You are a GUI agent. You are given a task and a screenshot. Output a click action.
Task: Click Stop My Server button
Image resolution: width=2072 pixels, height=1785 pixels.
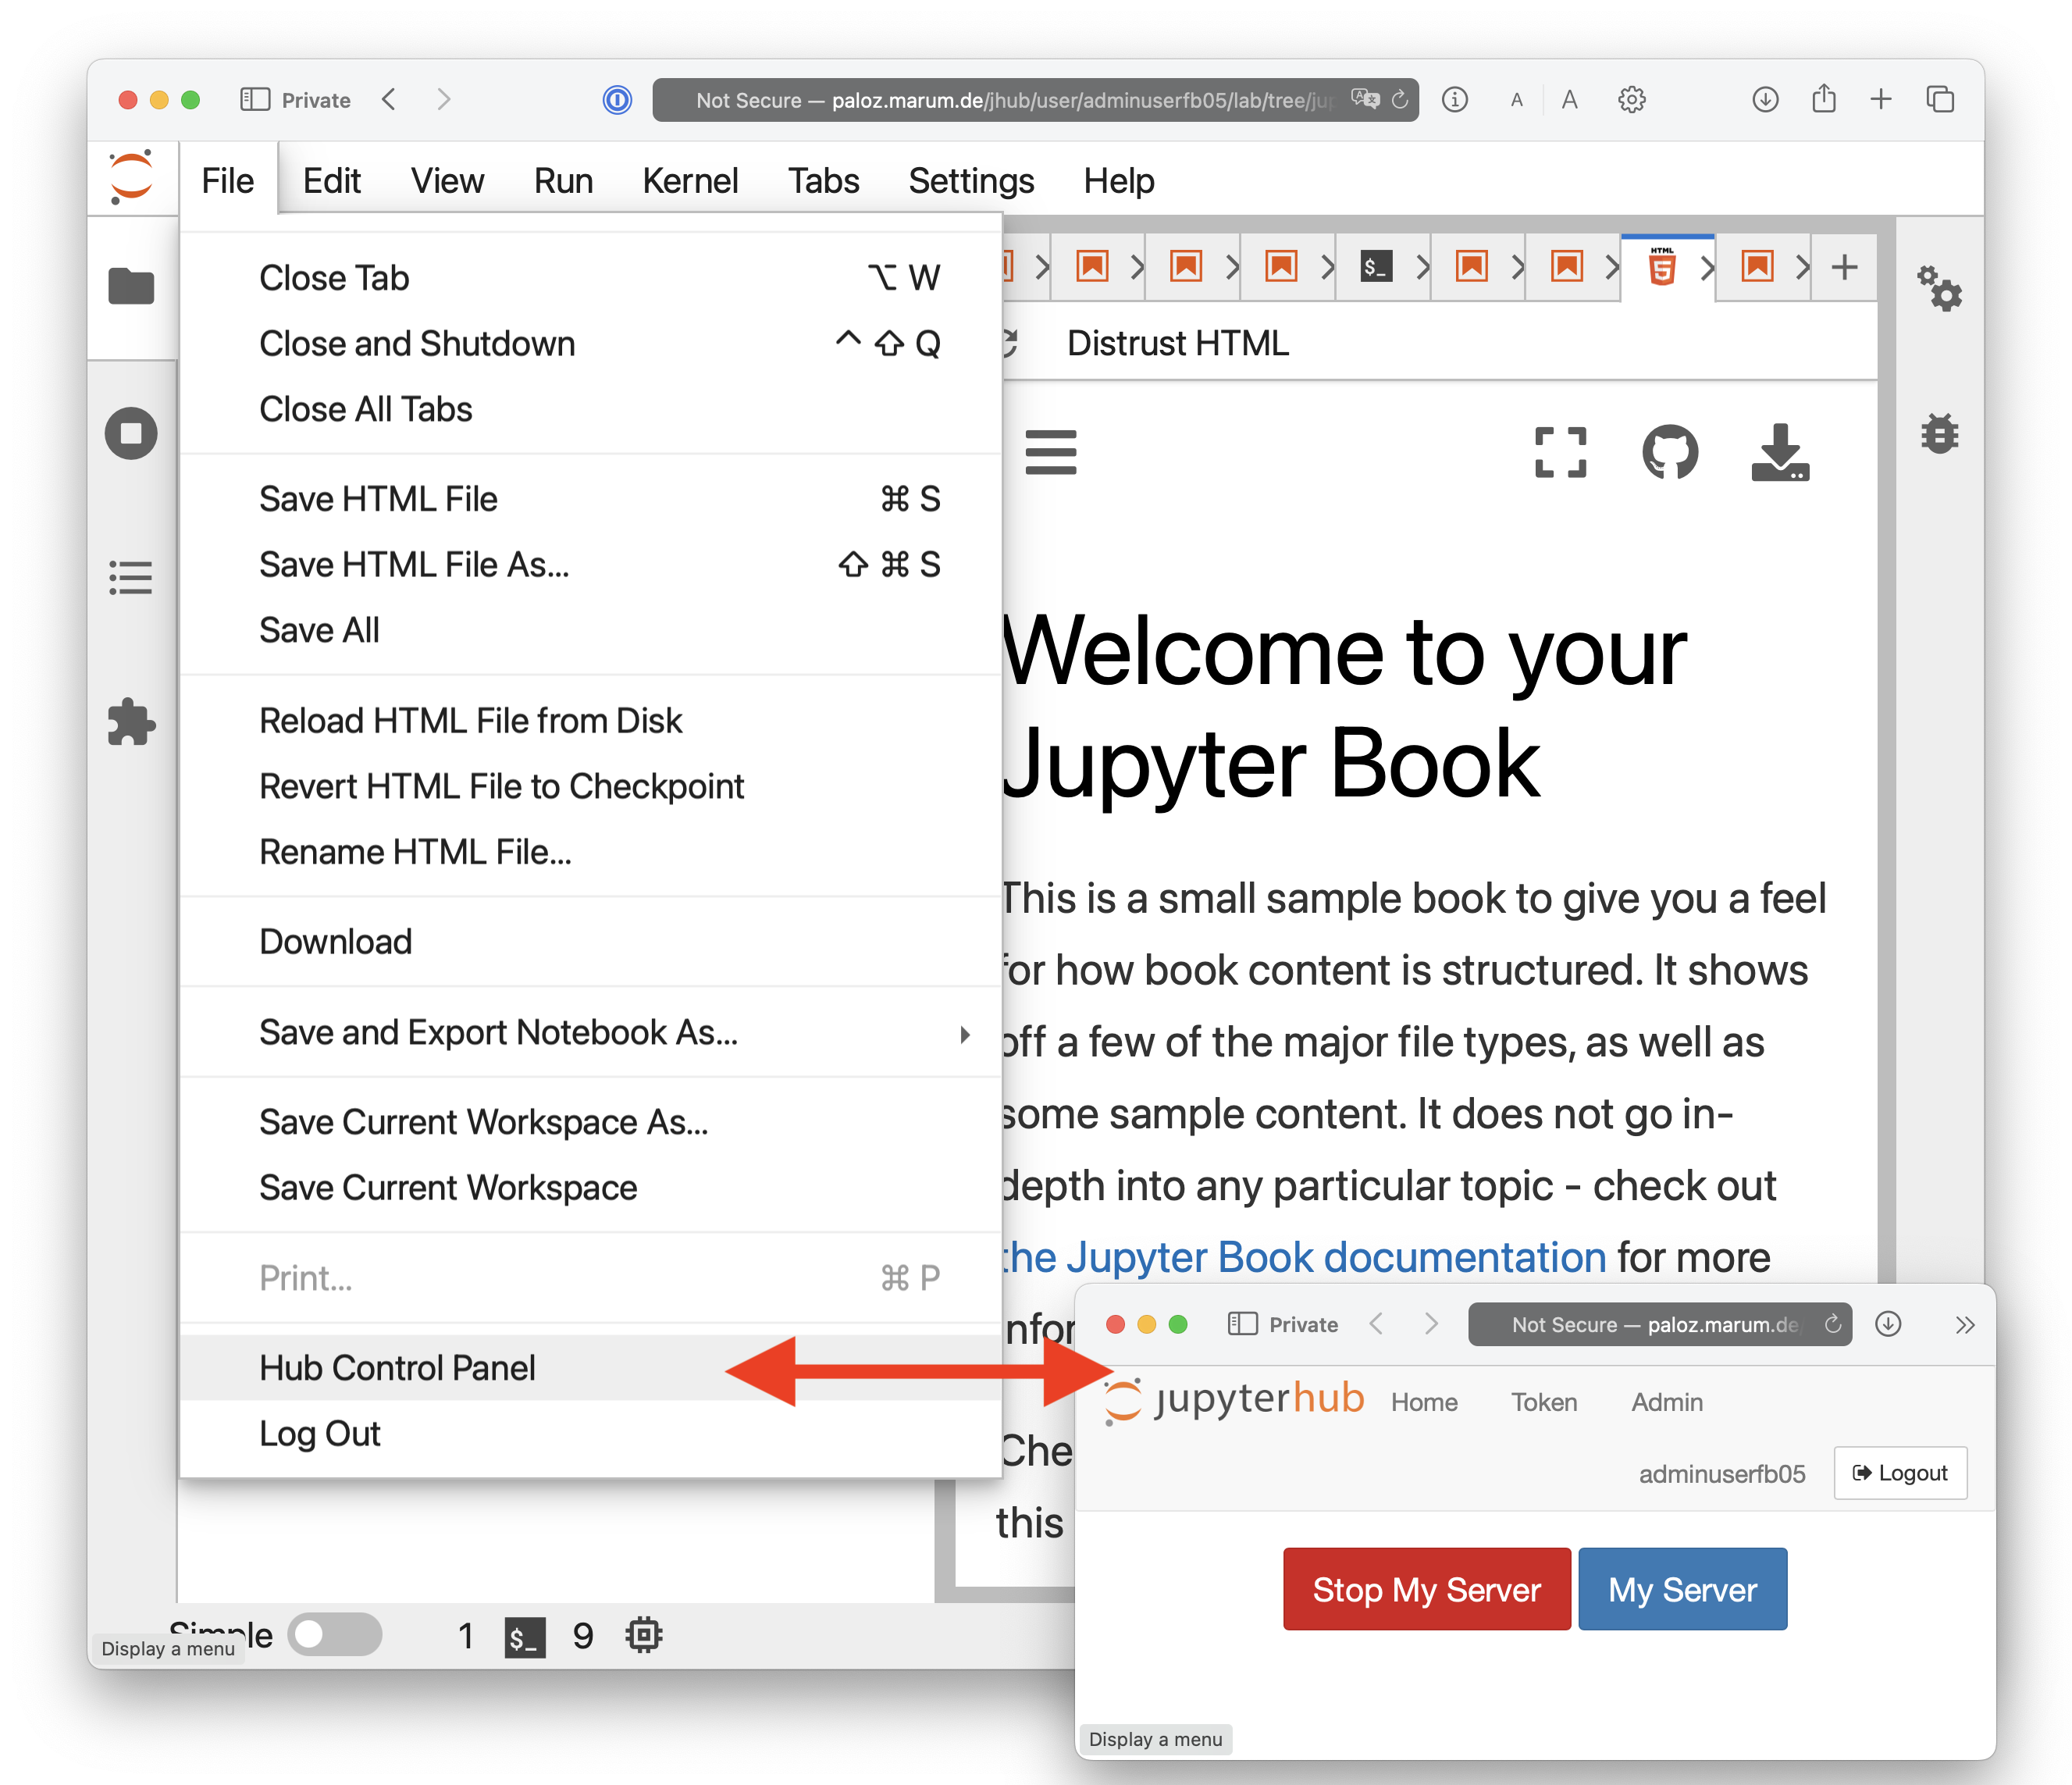(x=1427, y=1589)
